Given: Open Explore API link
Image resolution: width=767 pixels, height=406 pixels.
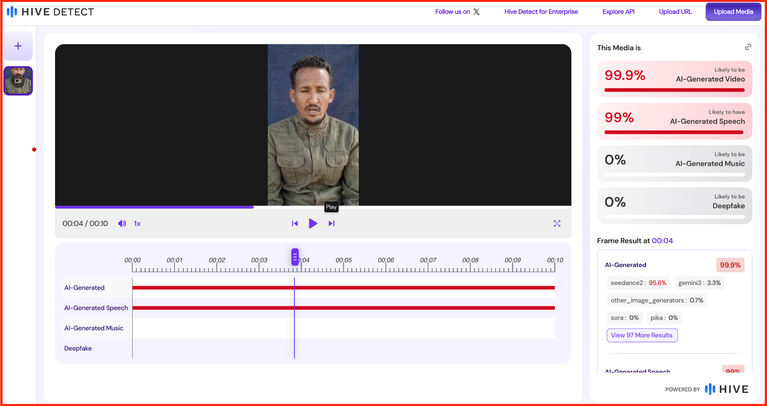Looking at the screenshot, I should click(618, 12).
